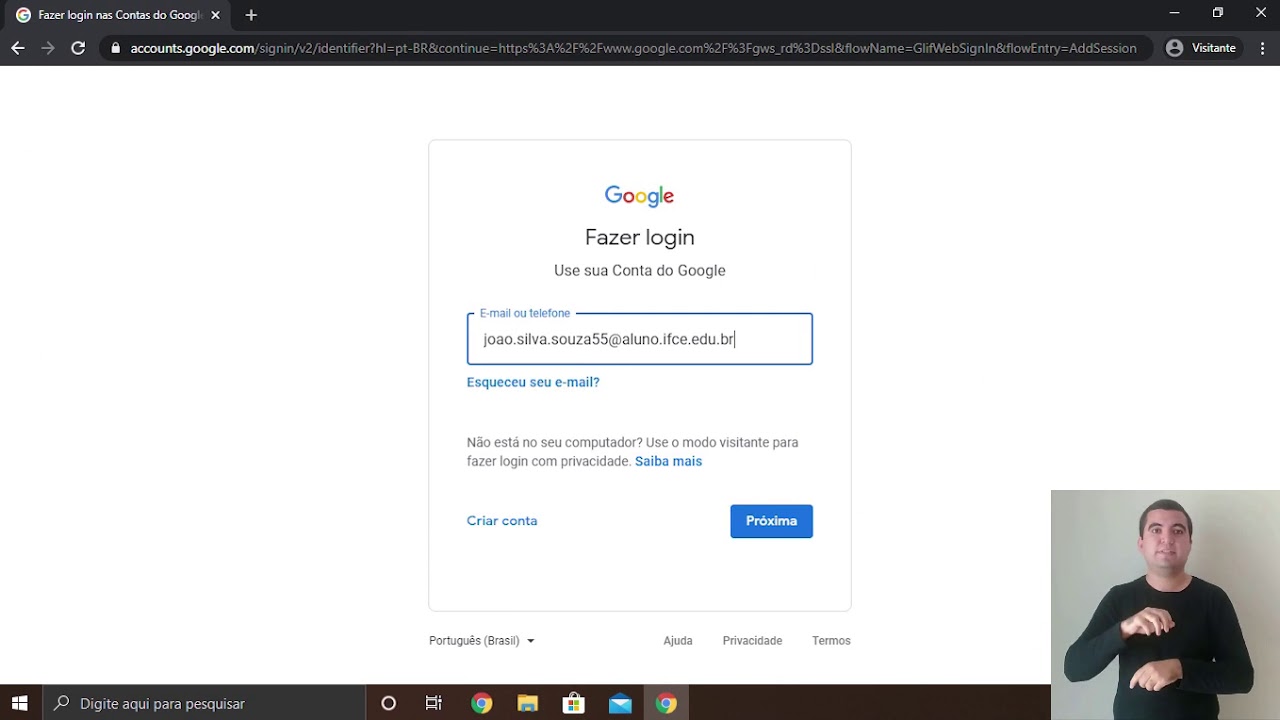Open the Privacidade link
The width and height of the screenshot is (1280, 720).
[752, 641]
